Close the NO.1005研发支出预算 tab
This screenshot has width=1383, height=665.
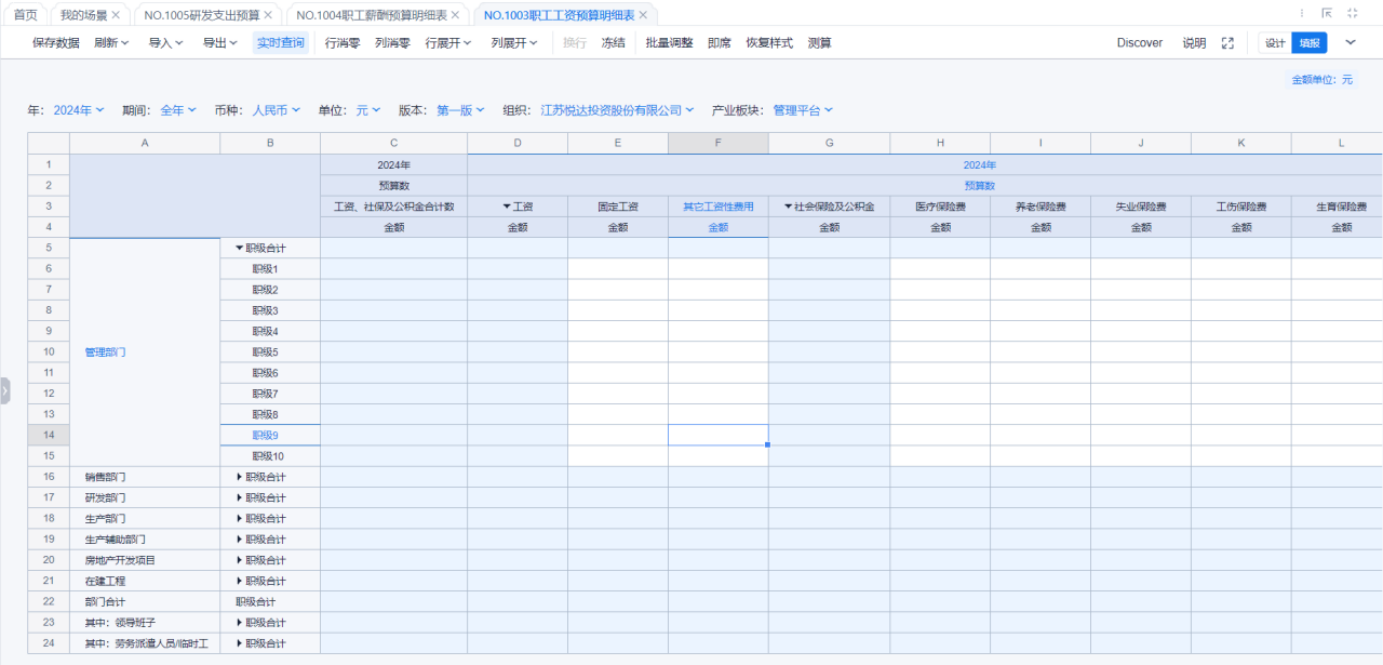(268, 15)
